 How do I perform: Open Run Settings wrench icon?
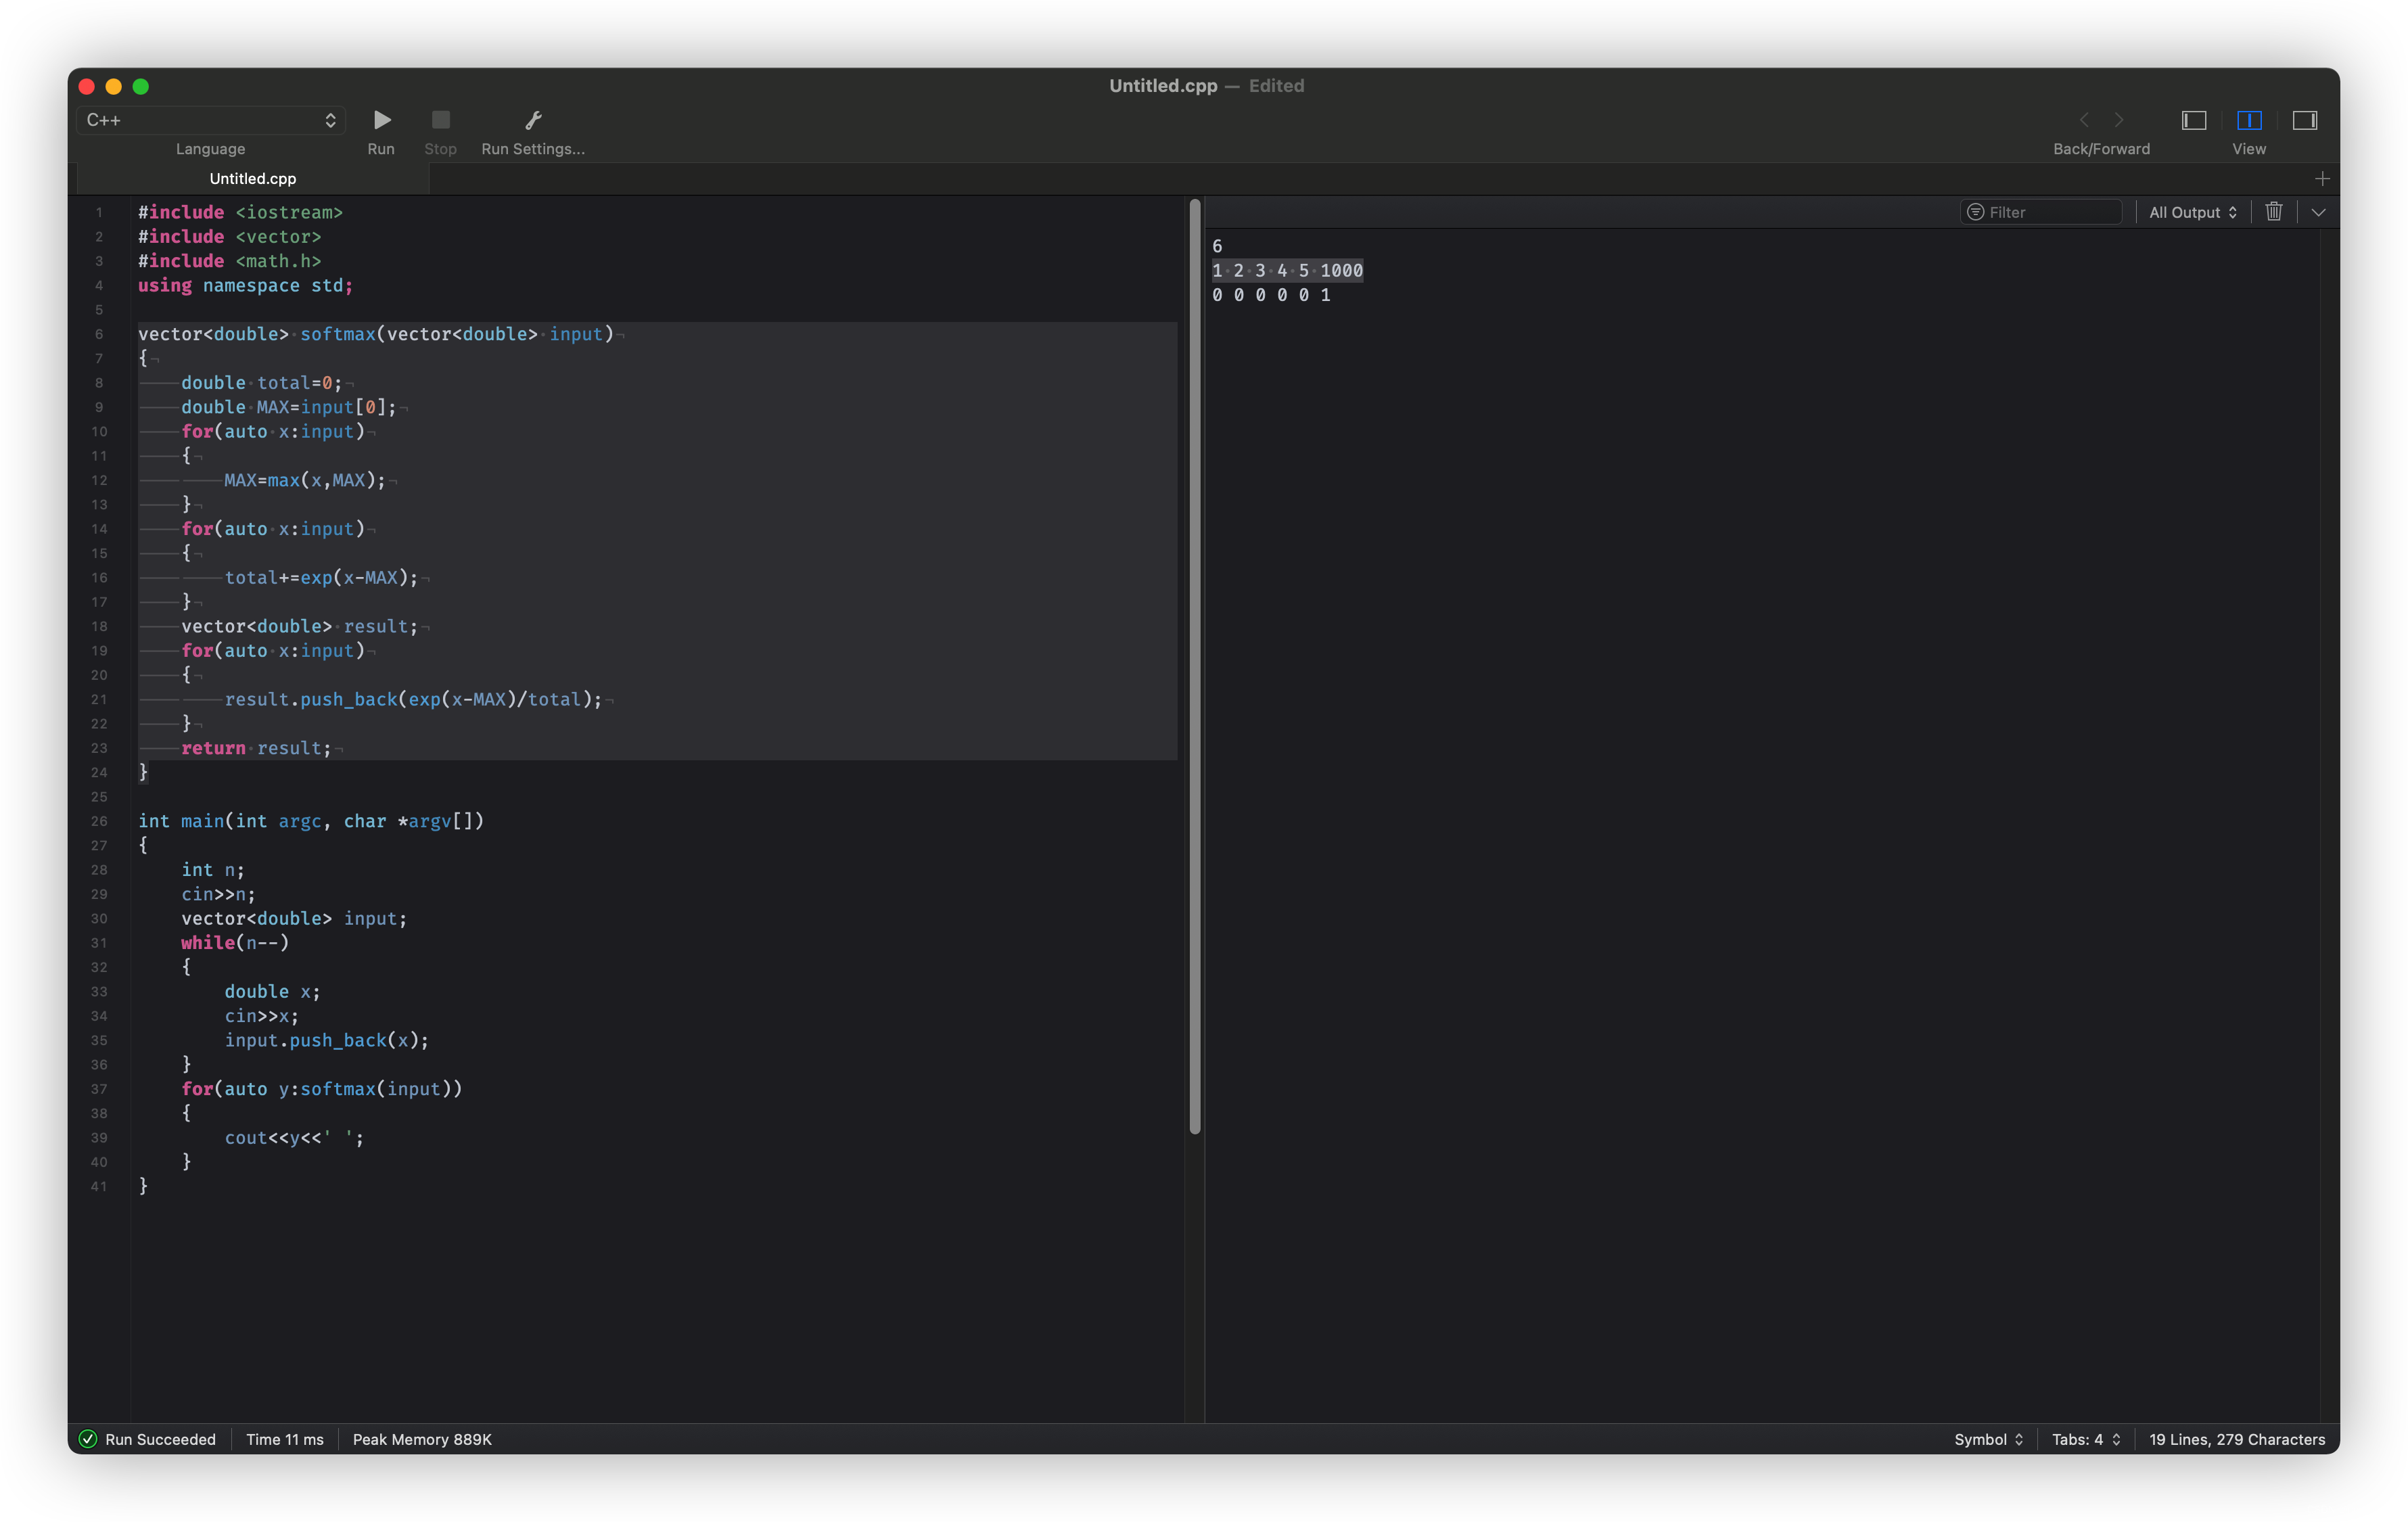533,120
